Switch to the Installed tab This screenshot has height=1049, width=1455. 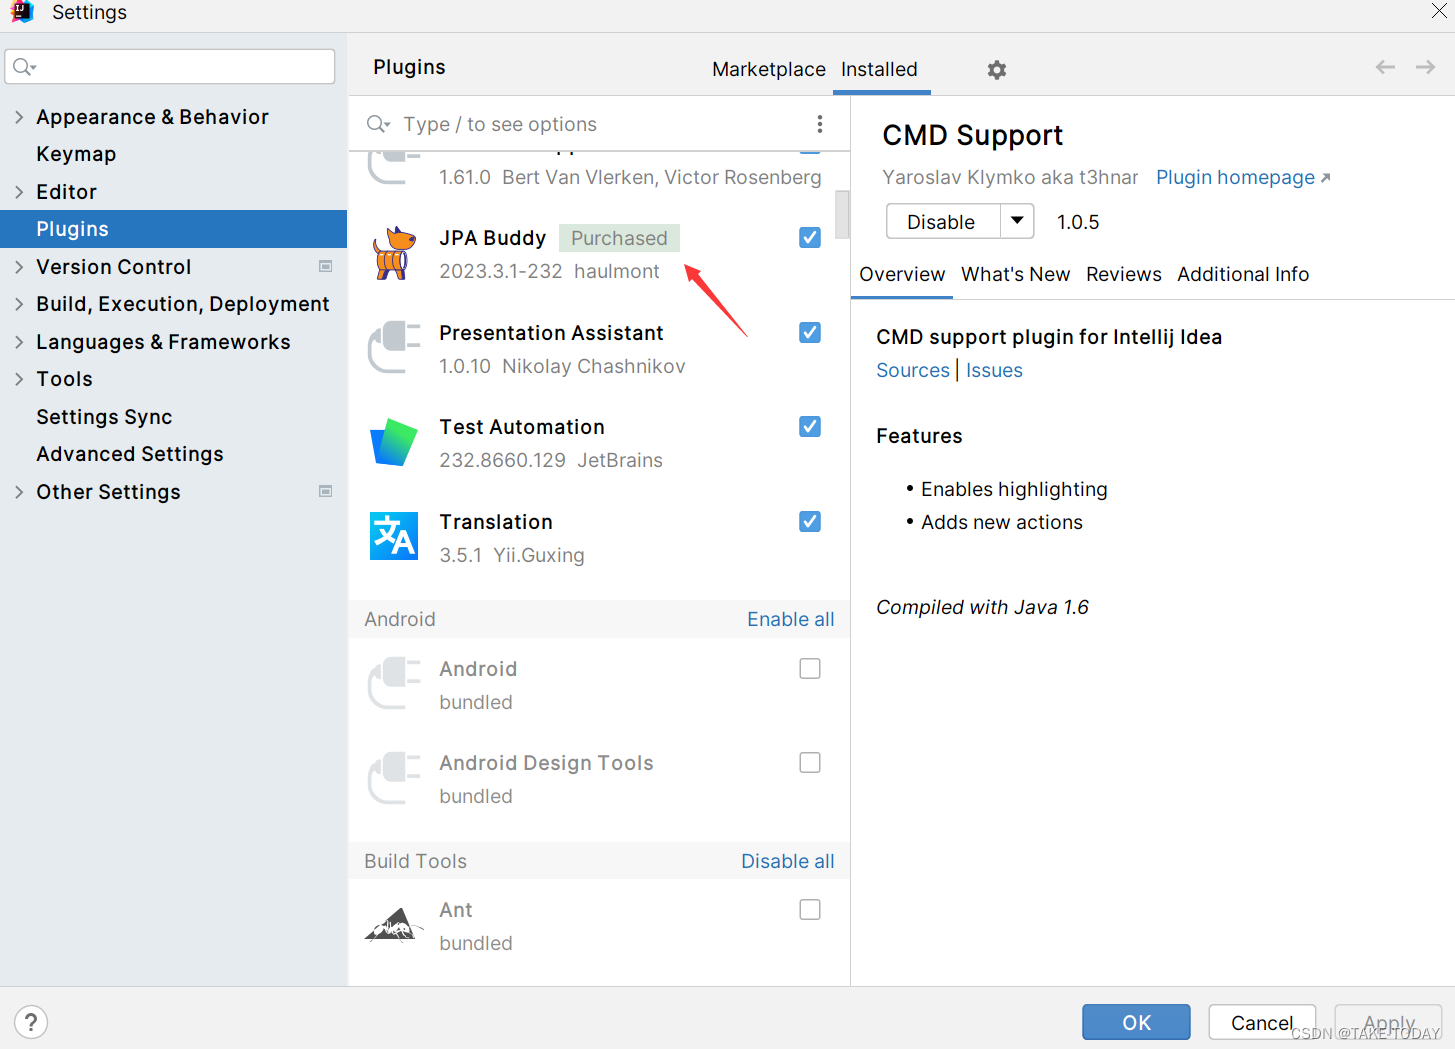(879, 69)
